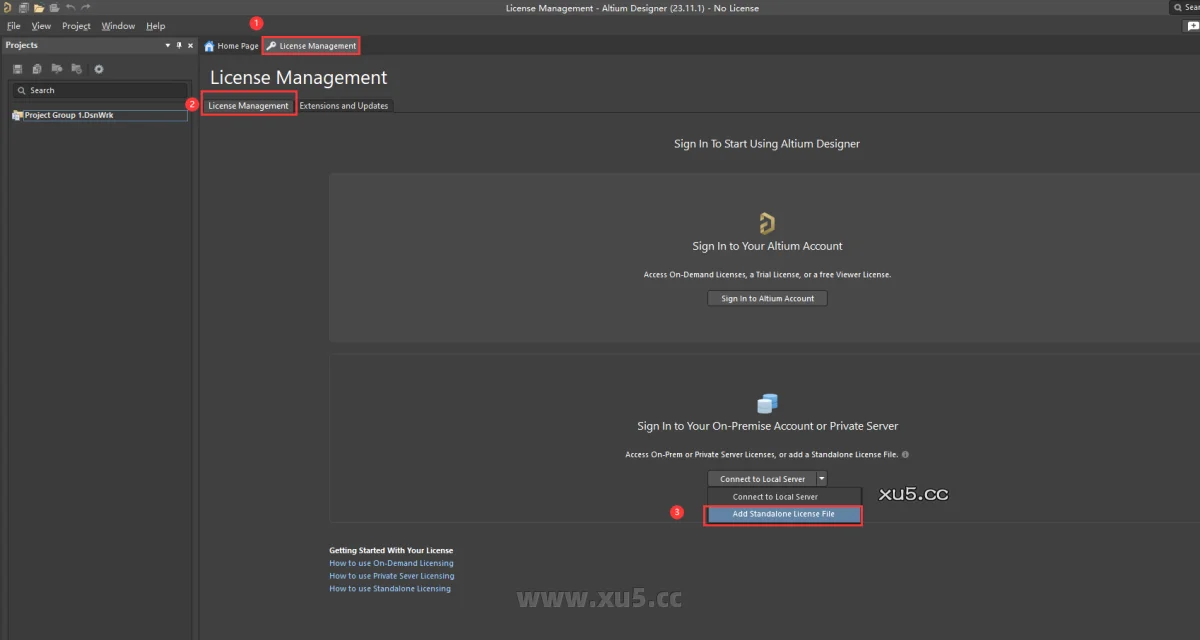Click the Save All icon in title bar
The image size is (1200, 640).
[x=22, y=8]
